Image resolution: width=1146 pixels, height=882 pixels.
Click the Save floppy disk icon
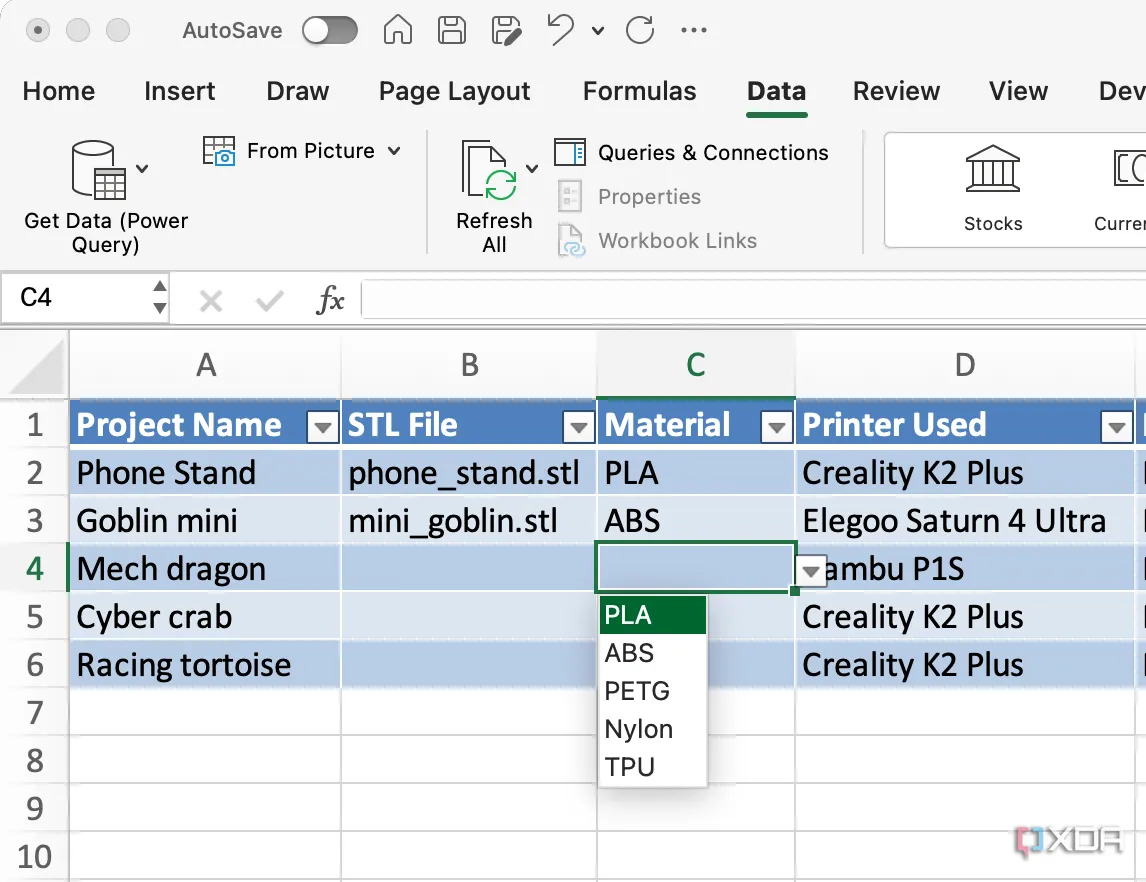tap(452, 30)
